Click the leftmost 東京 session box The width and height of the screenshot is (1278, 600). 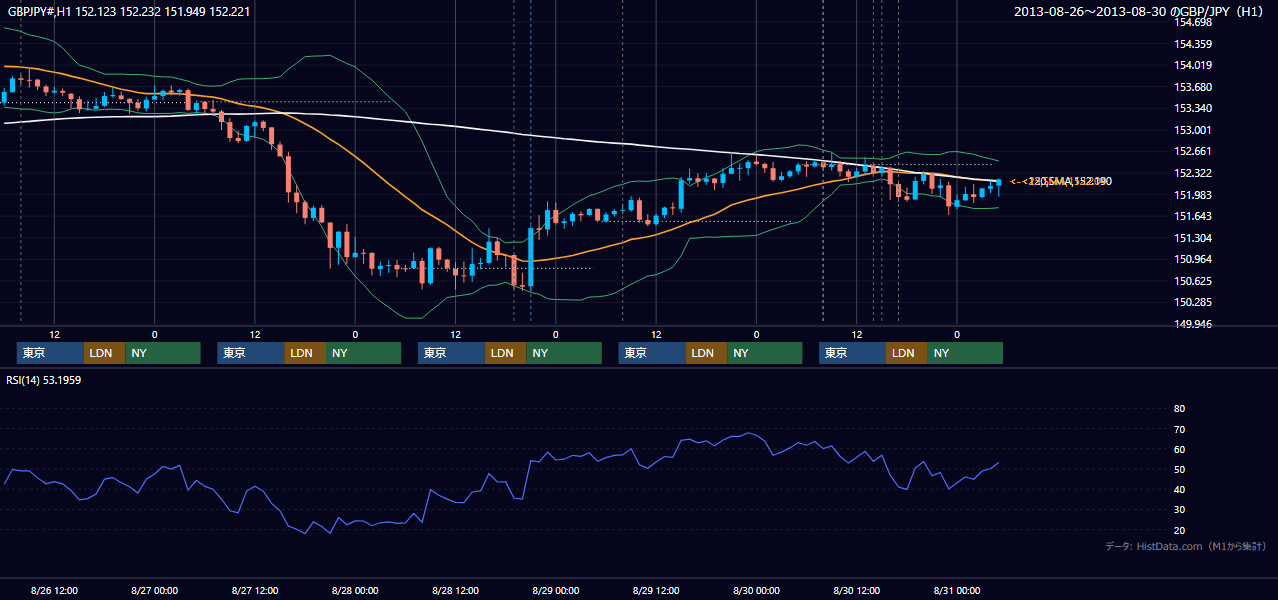(50, 353)
